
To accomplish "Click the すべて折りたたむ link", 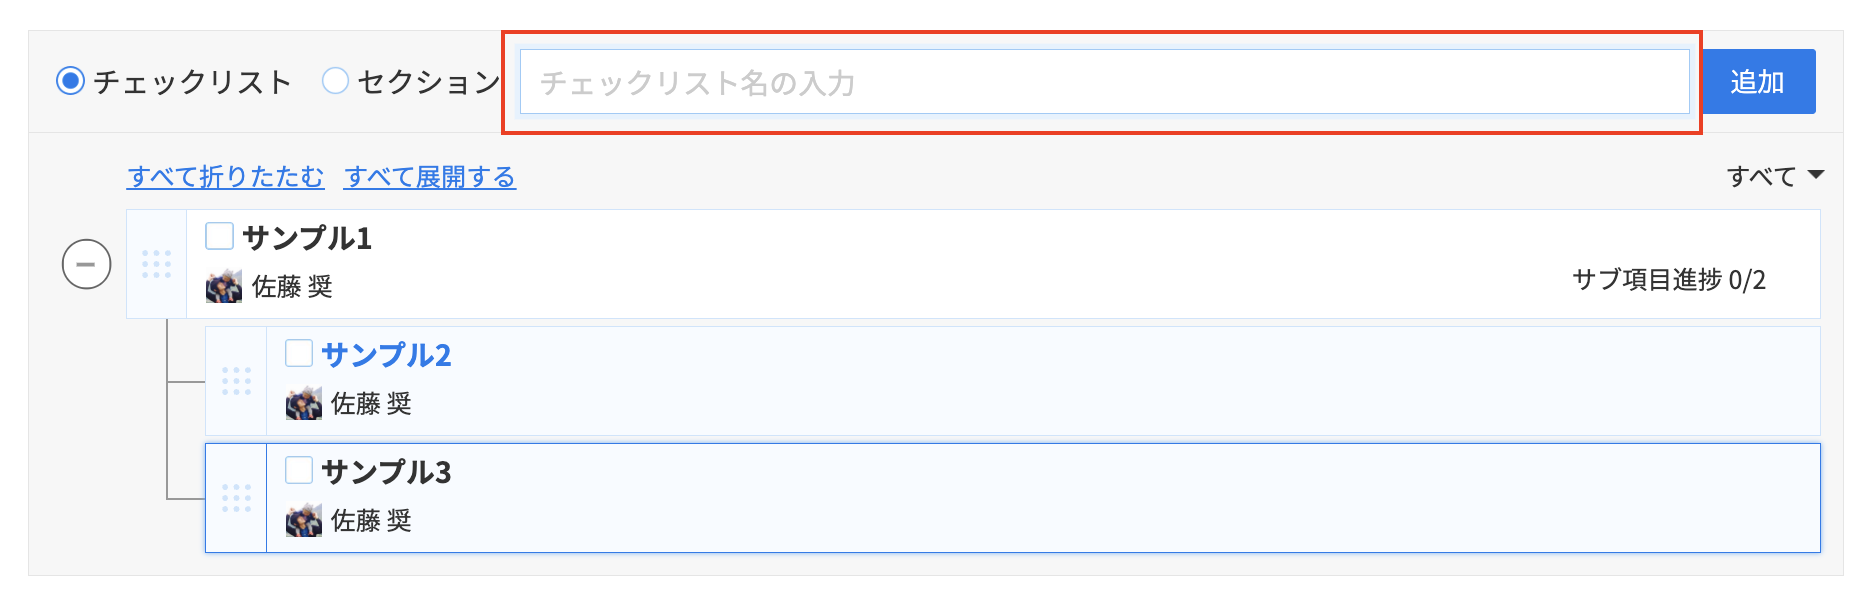I will pos(225,177).
